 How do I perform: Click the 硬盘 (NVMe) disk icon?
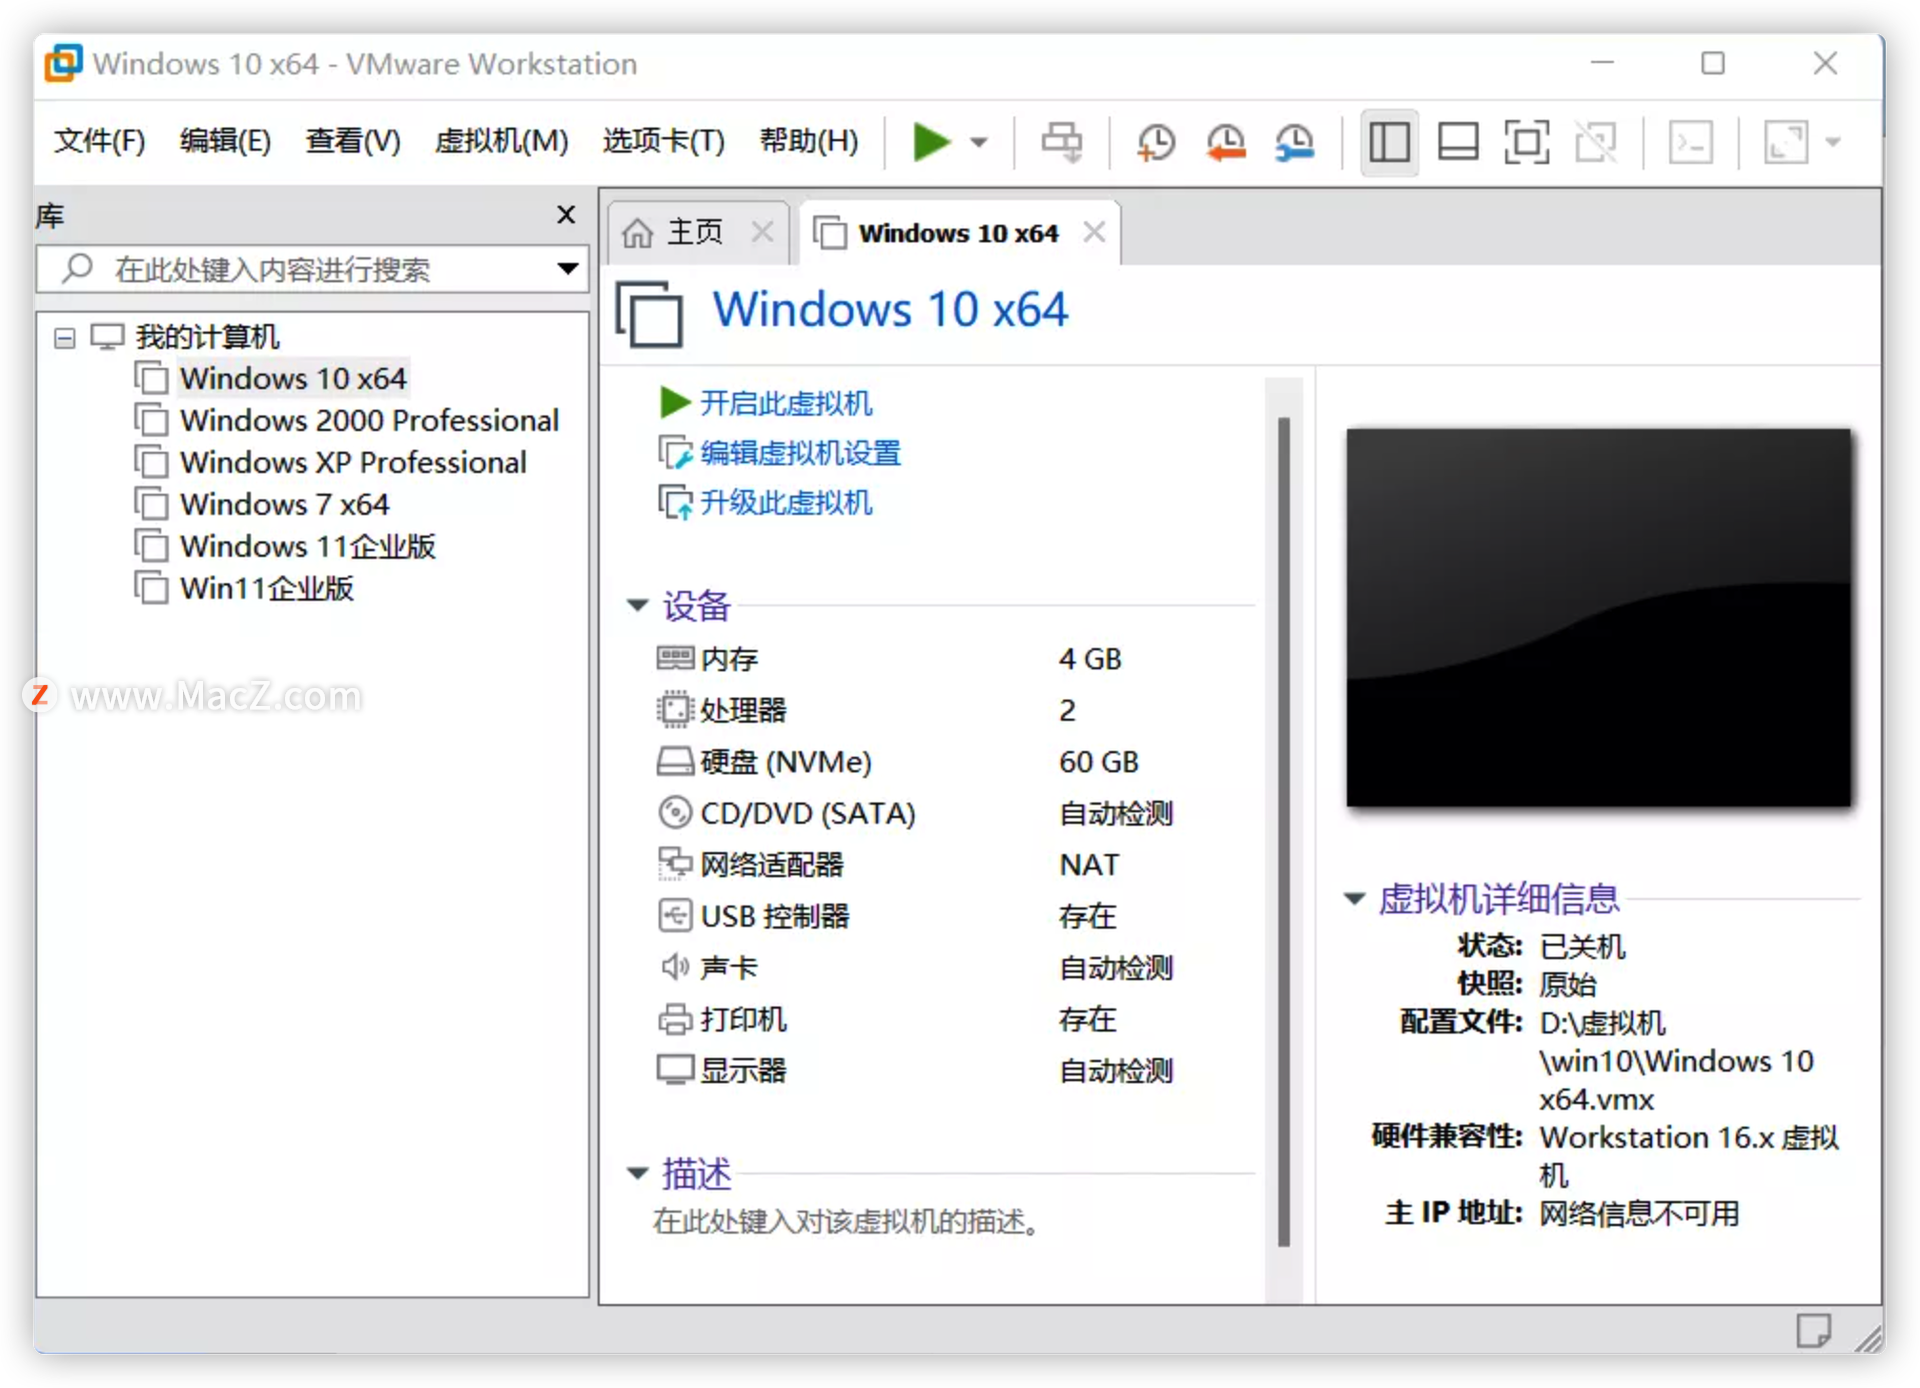point(675,762)
